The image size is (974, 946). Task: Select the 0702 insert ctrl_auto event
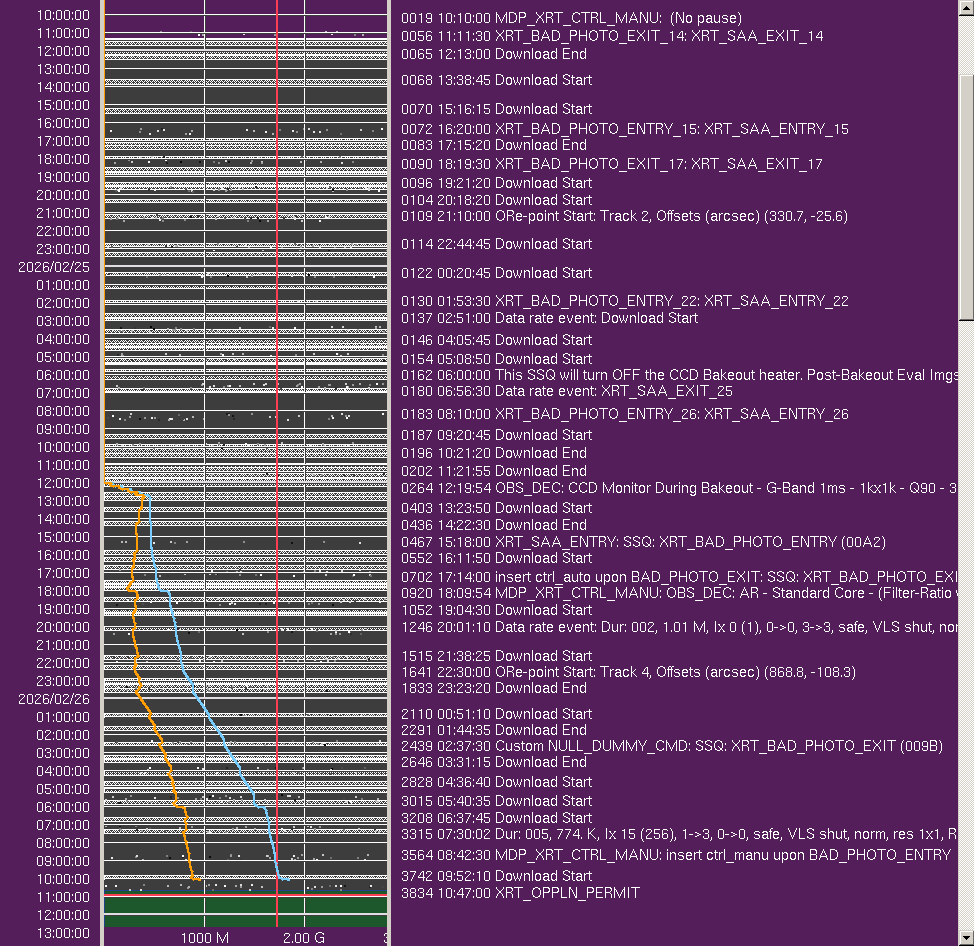[680, 577]
